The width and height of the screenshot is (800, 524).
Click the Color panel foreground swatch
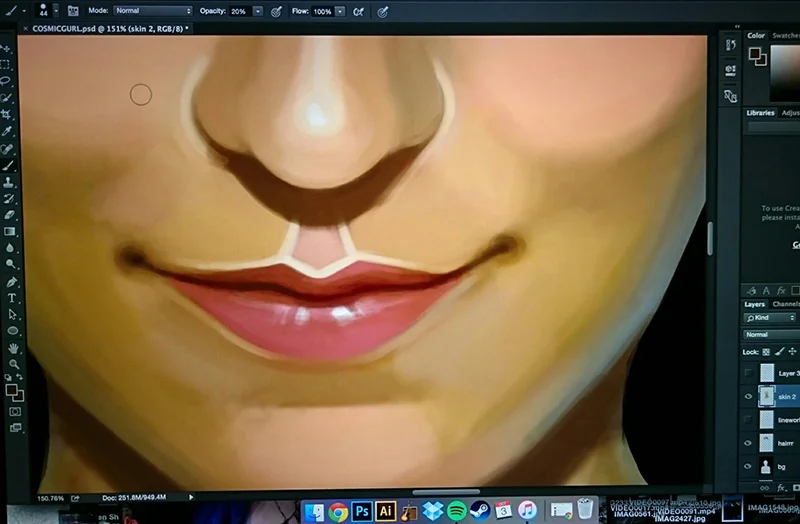755,53
